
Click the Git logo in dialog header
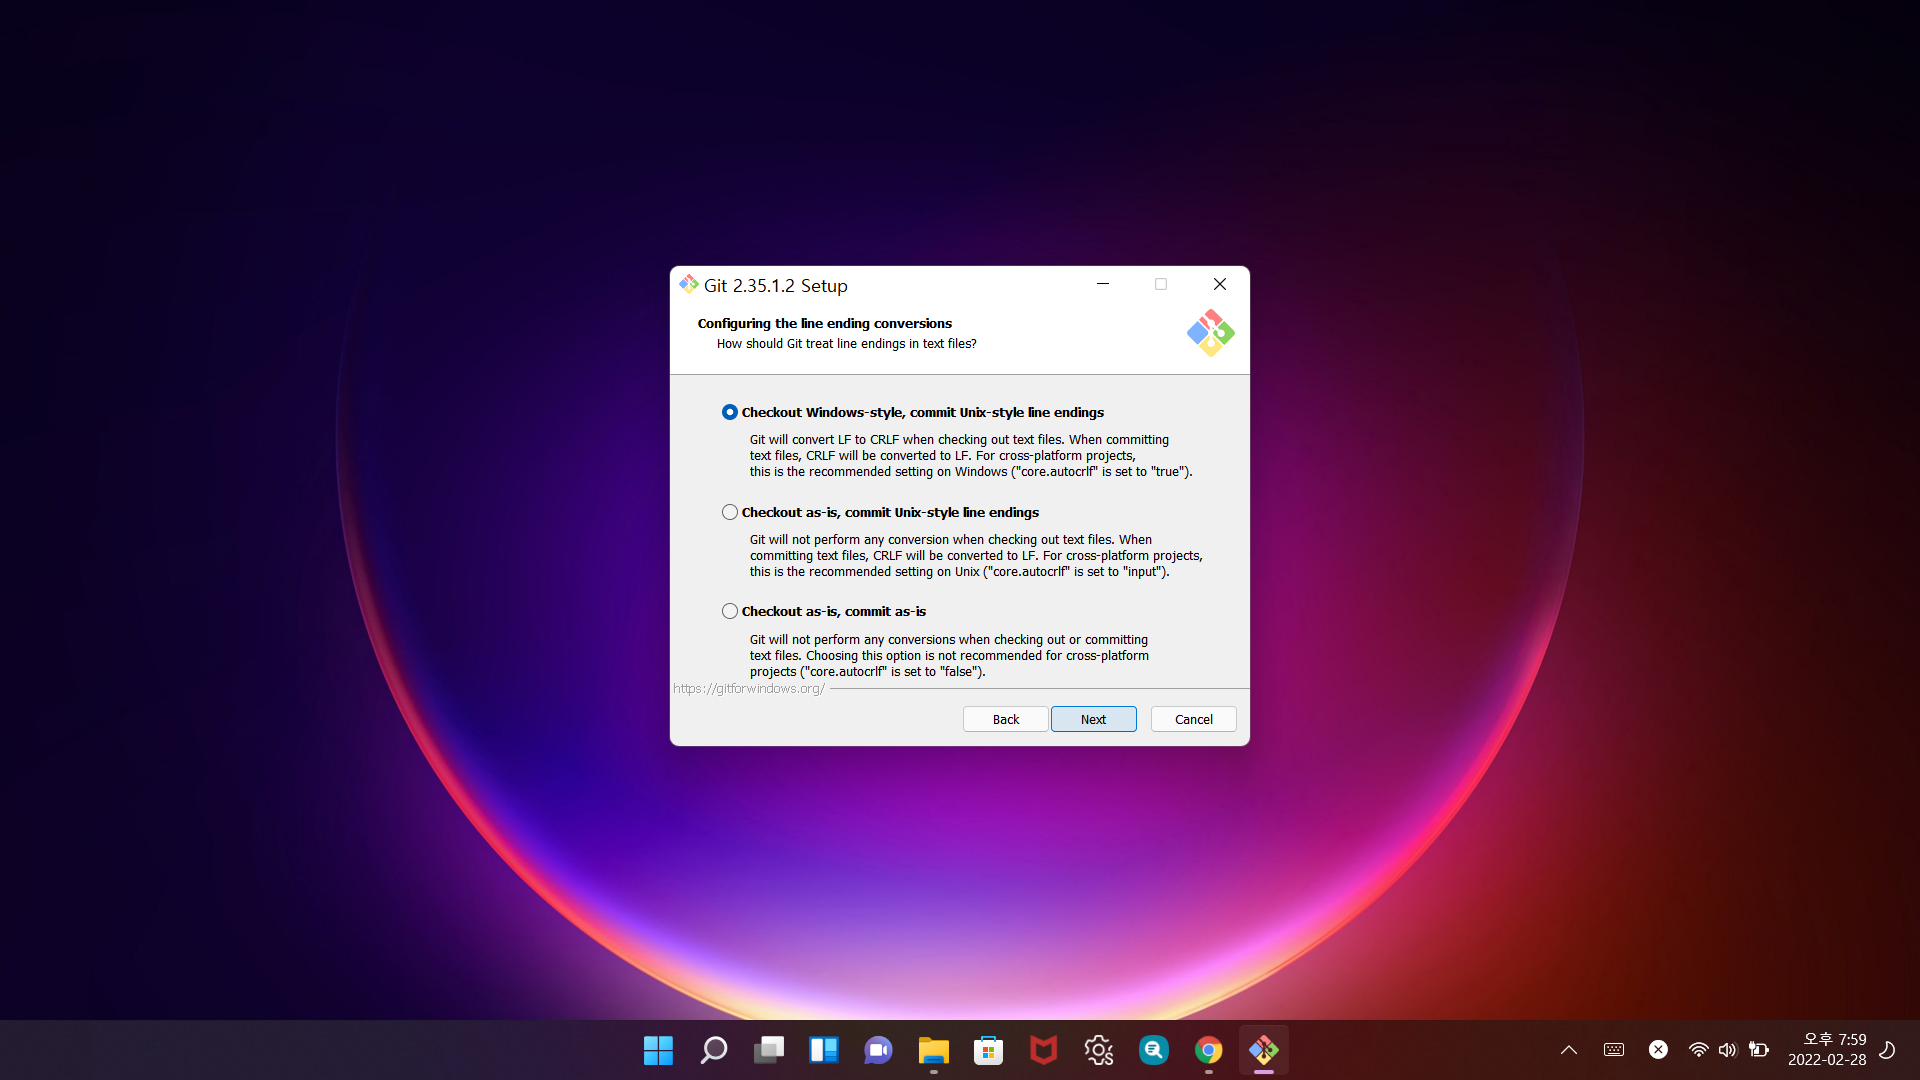point(1210,333)
